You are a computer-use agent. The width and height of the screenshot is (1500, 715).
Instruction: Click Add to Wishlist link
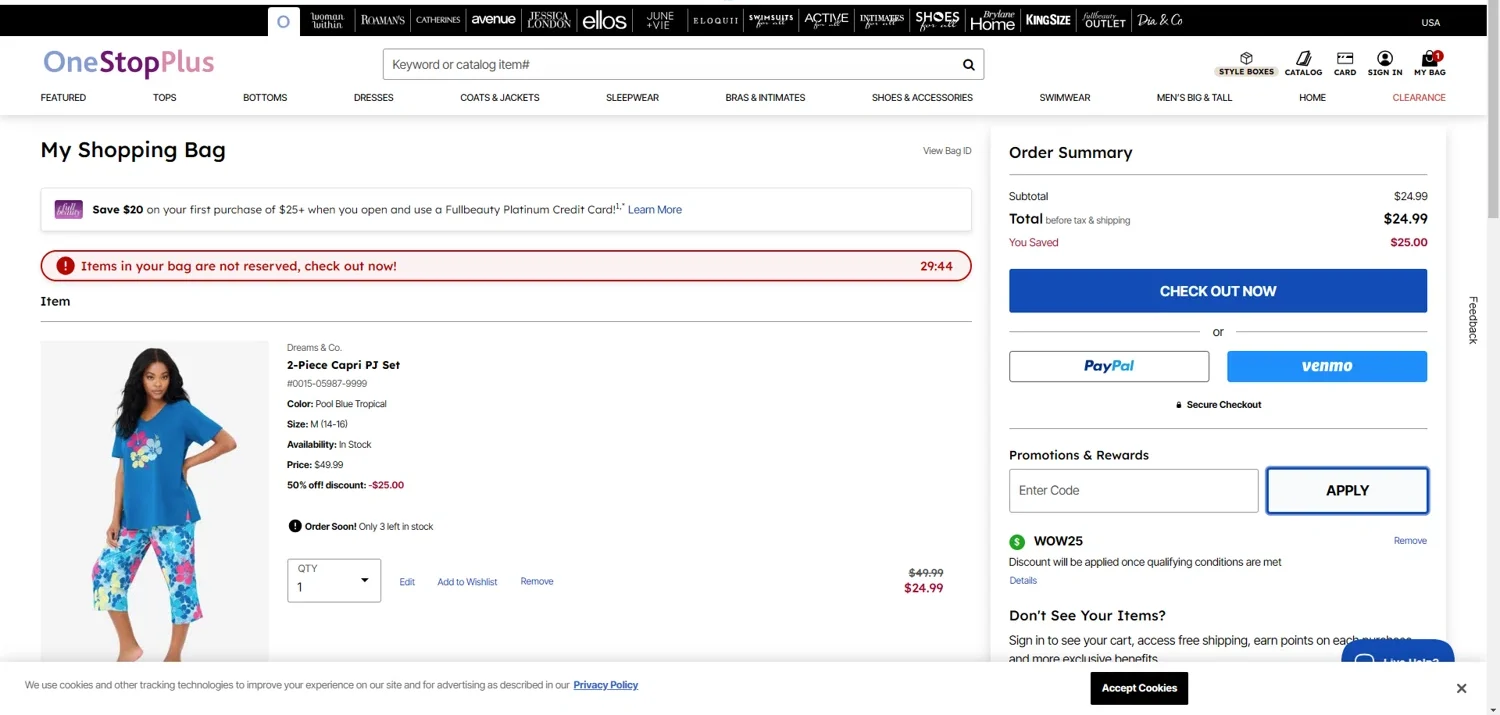tap(467, 582)
